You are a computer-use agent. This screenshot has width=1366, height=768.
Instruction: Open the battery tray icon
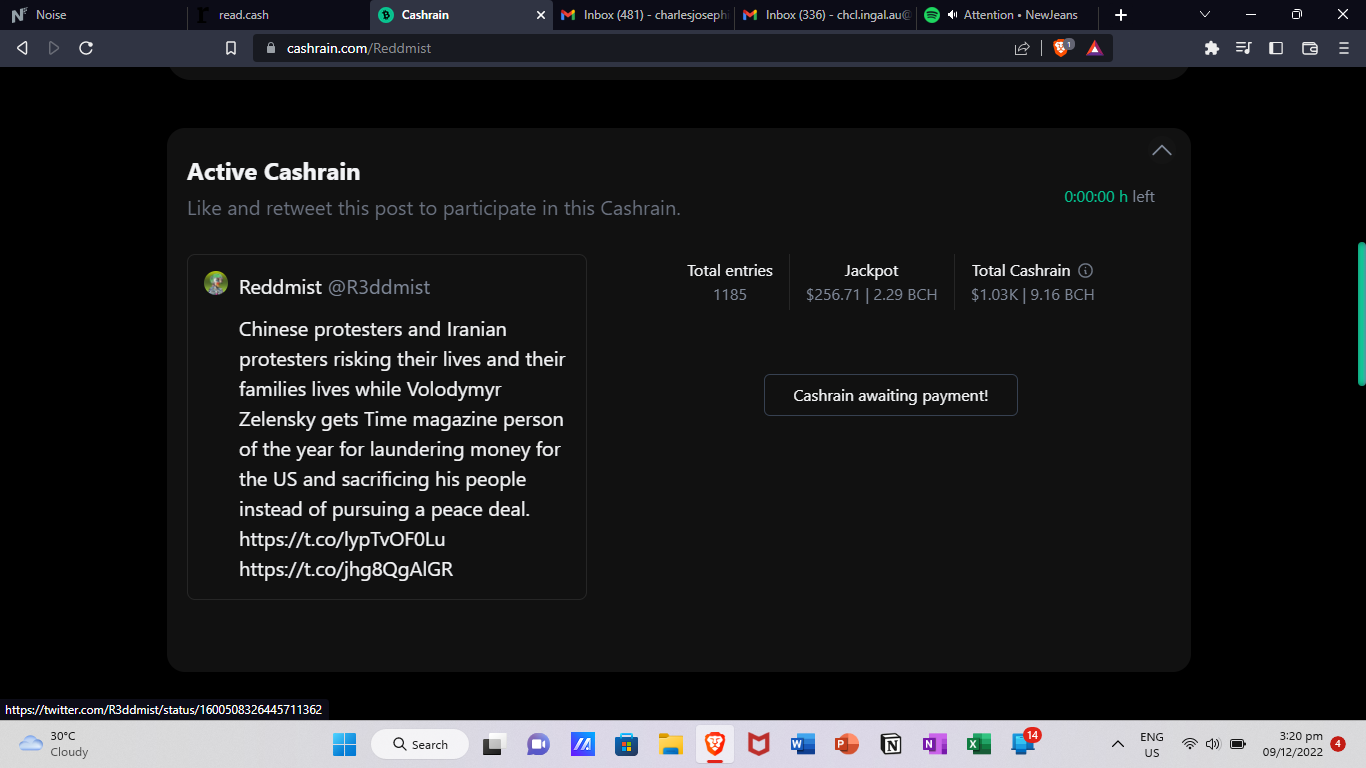[1238, 744]
